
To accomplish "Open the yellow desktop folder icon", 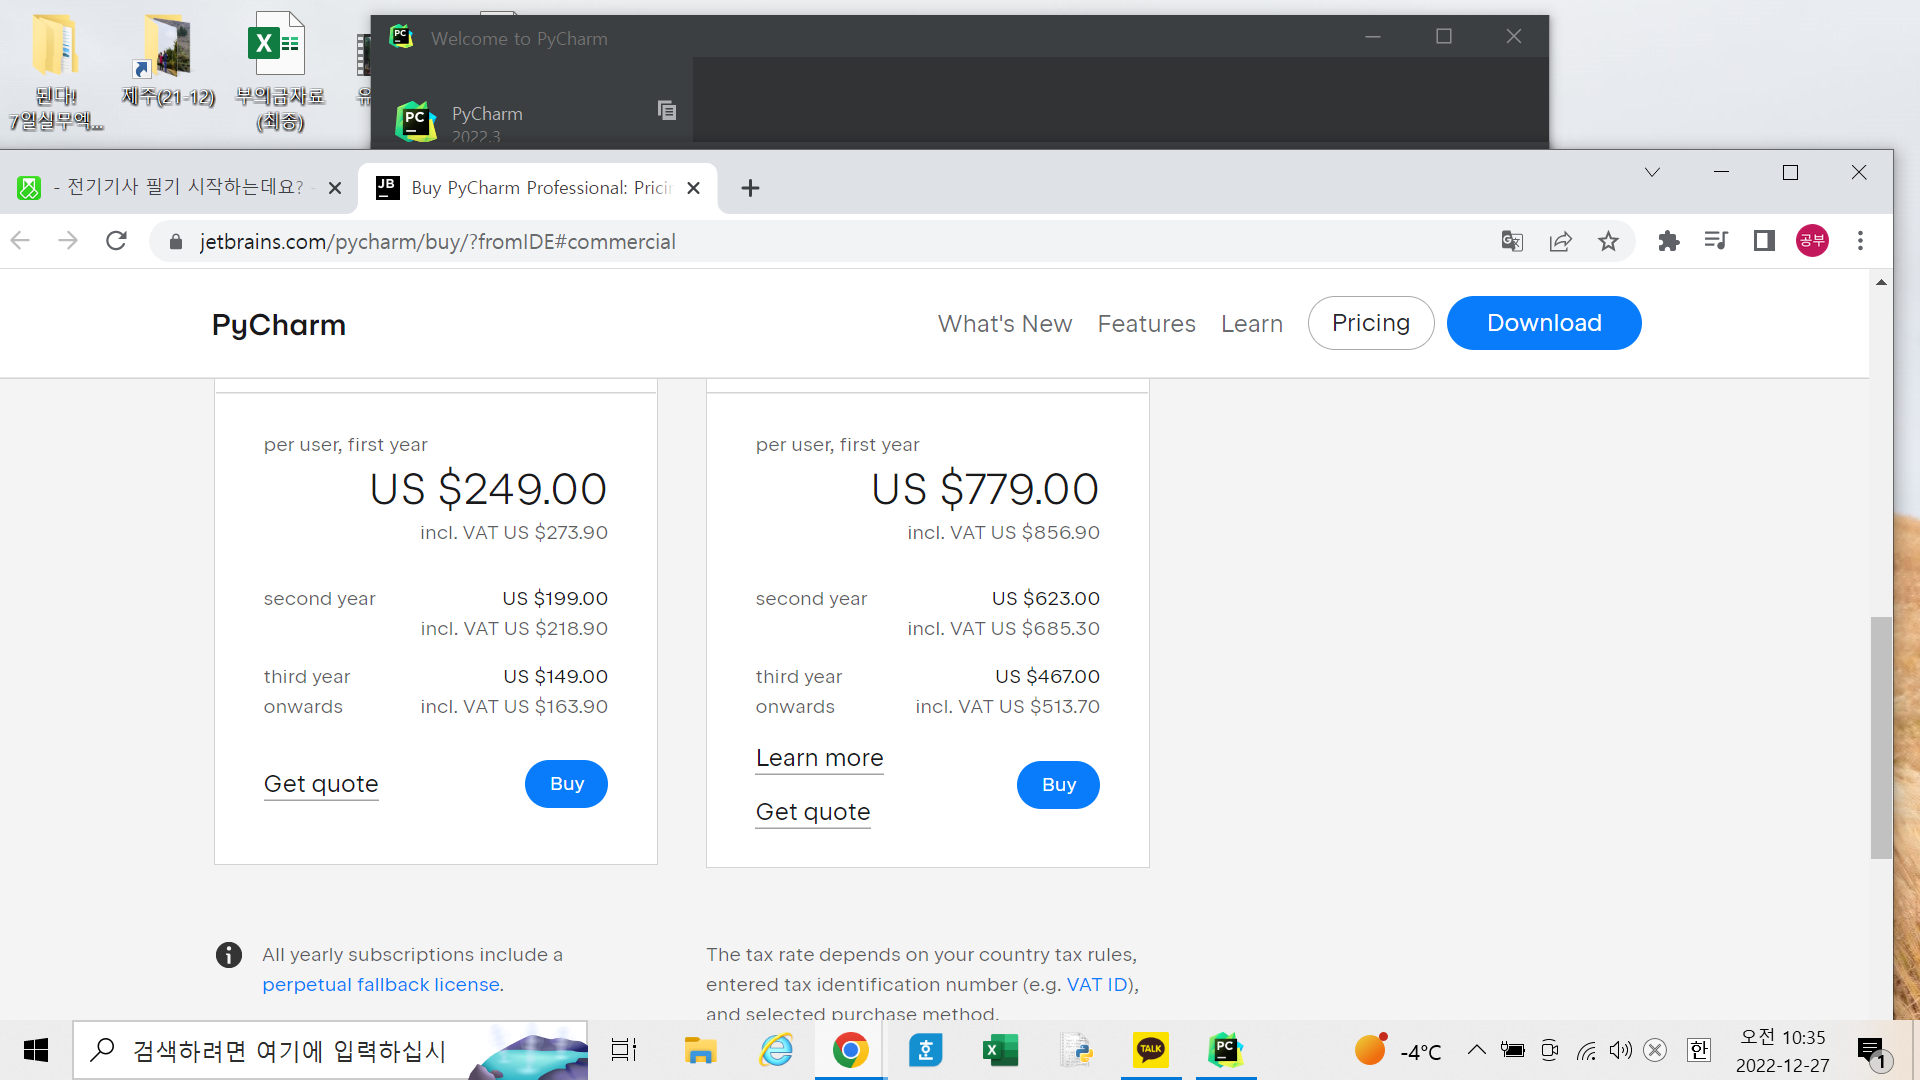I will click(x=56, y=72).
